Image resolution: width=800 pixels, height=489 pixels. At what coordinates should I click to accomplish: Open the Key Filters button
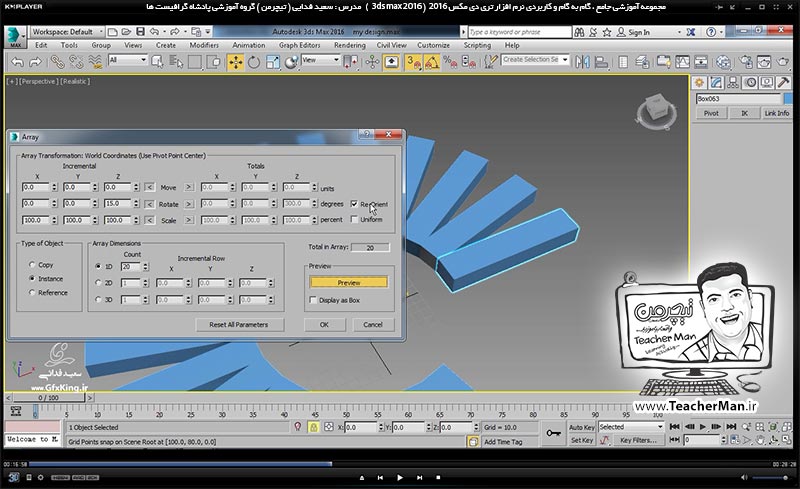tap(638, 440)
